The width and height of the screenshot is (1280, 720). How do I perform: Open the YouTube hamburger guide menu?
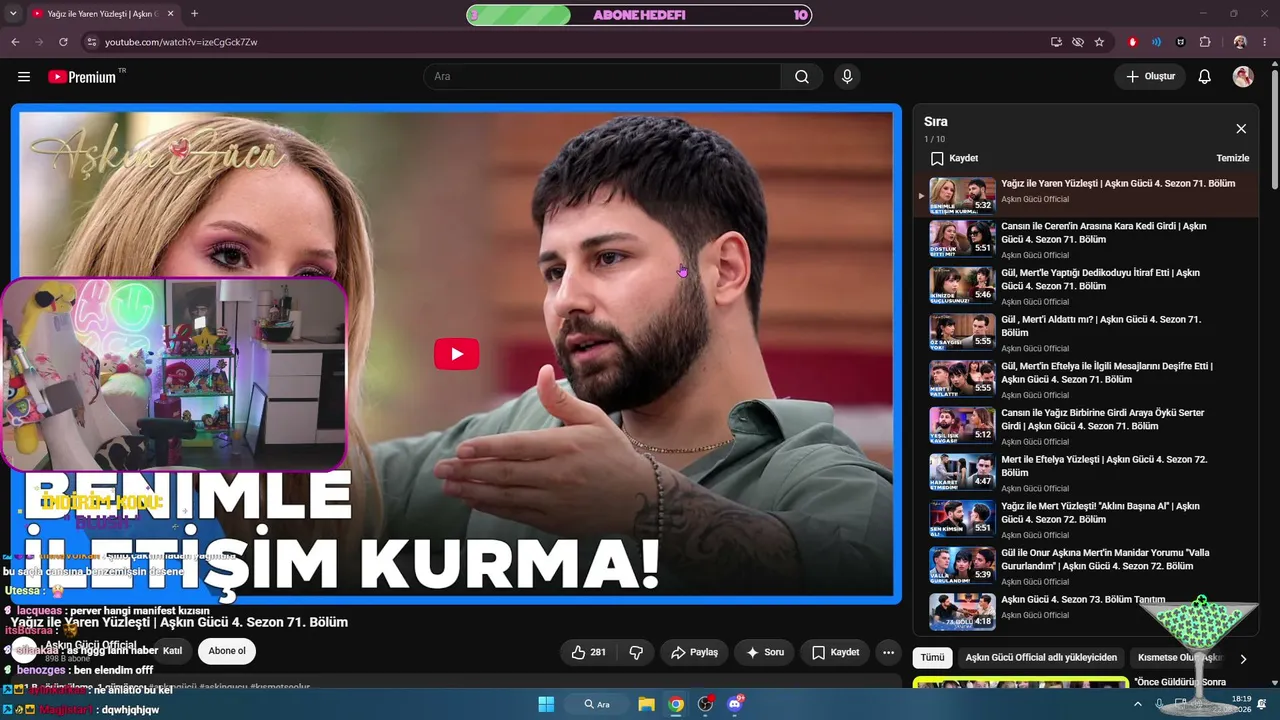(24, 77)
